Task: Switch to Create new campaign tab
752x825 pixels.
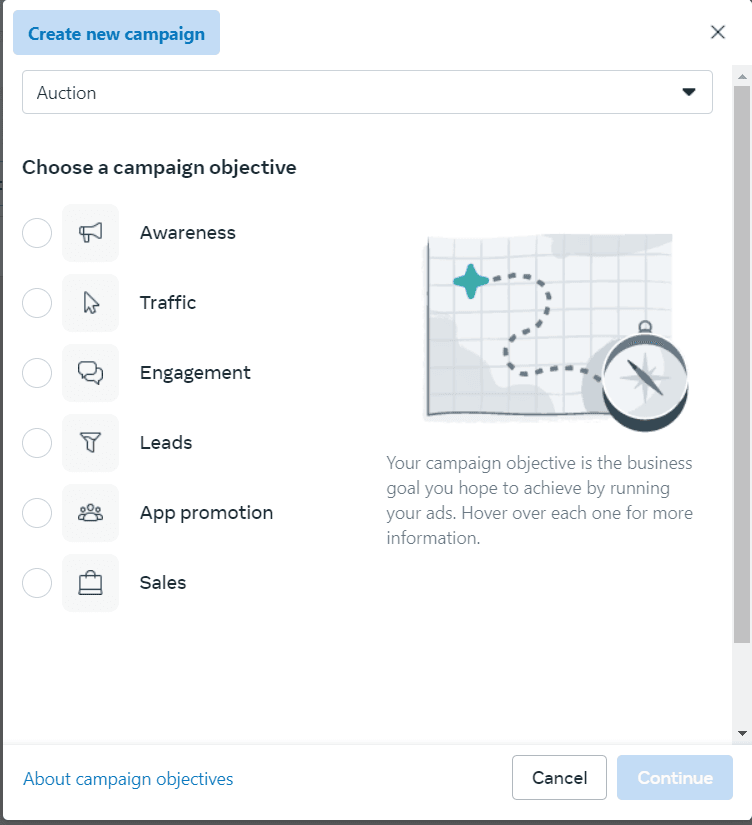Action: click(x=116, y=33)
